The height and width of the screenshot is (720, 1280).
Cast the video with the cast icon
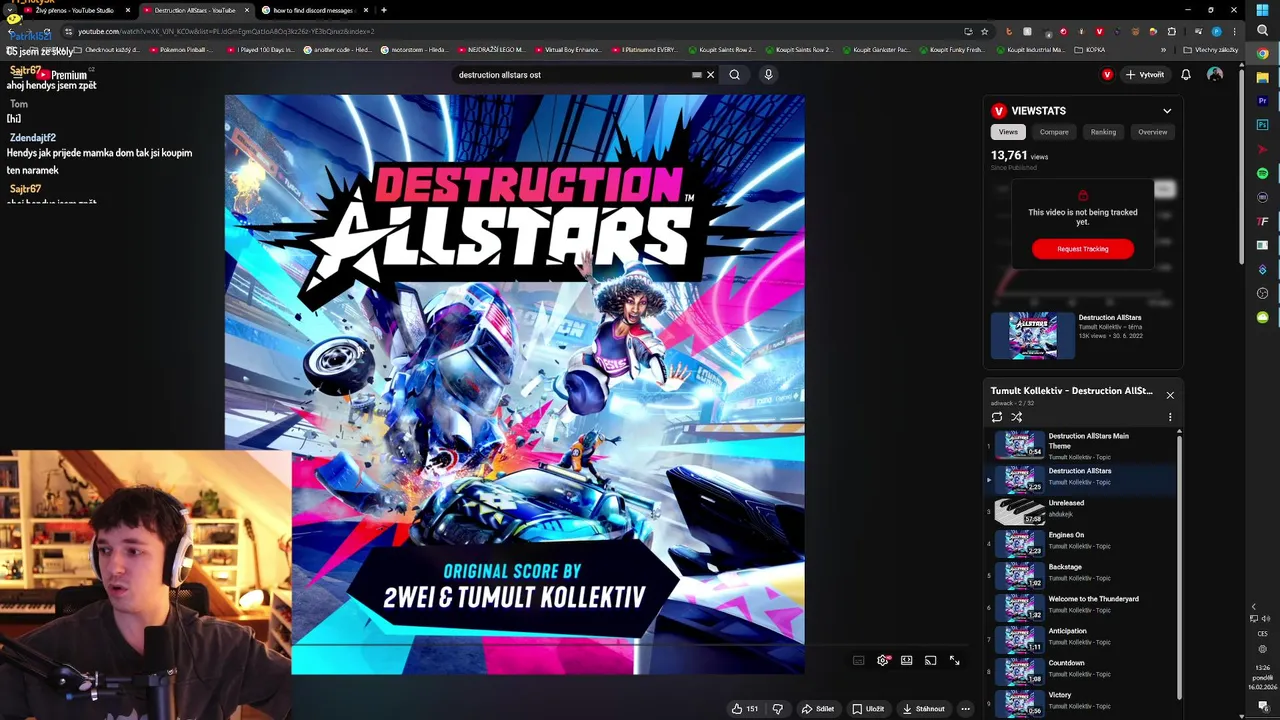[x=930, y=661]
